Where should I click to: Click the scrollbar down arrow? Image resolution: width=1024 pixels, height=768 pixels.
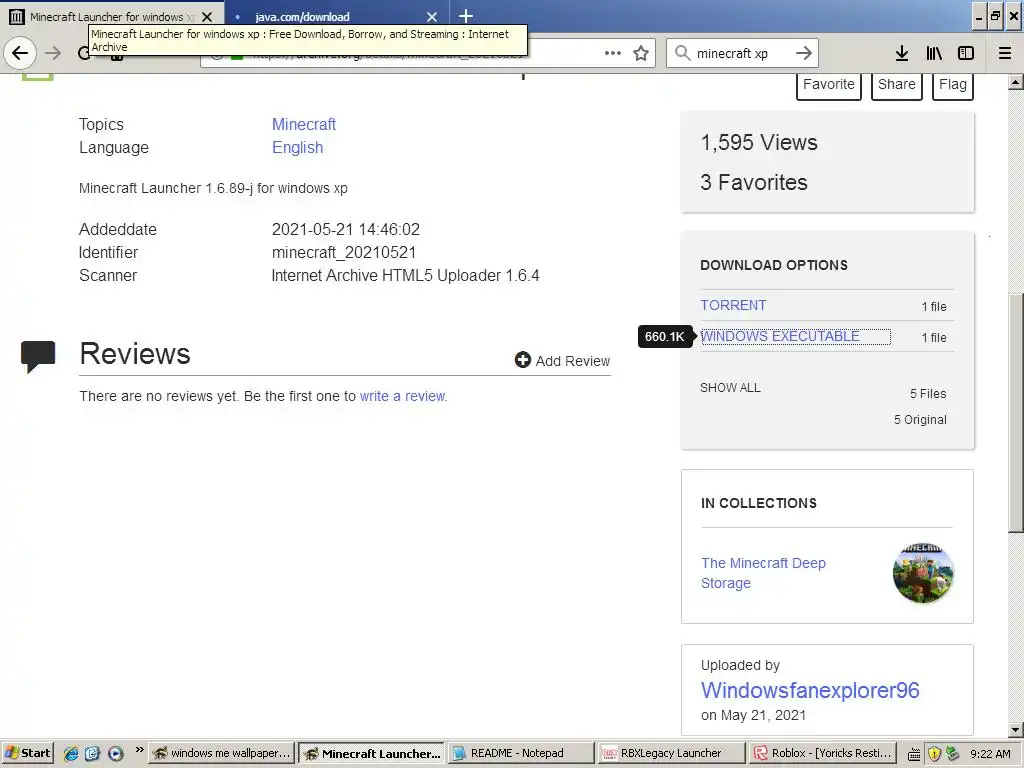tap(1016, 729)
